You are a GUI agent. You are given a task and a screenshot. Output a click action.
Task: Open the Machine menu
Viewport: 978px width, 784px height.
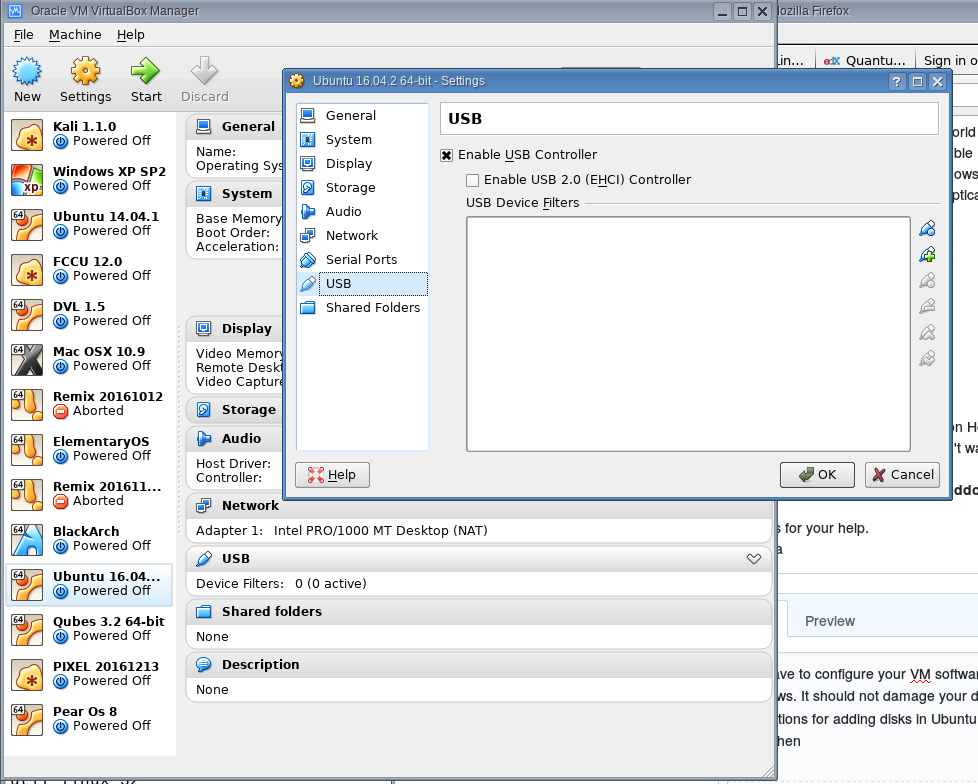click(x=75, y=34)
